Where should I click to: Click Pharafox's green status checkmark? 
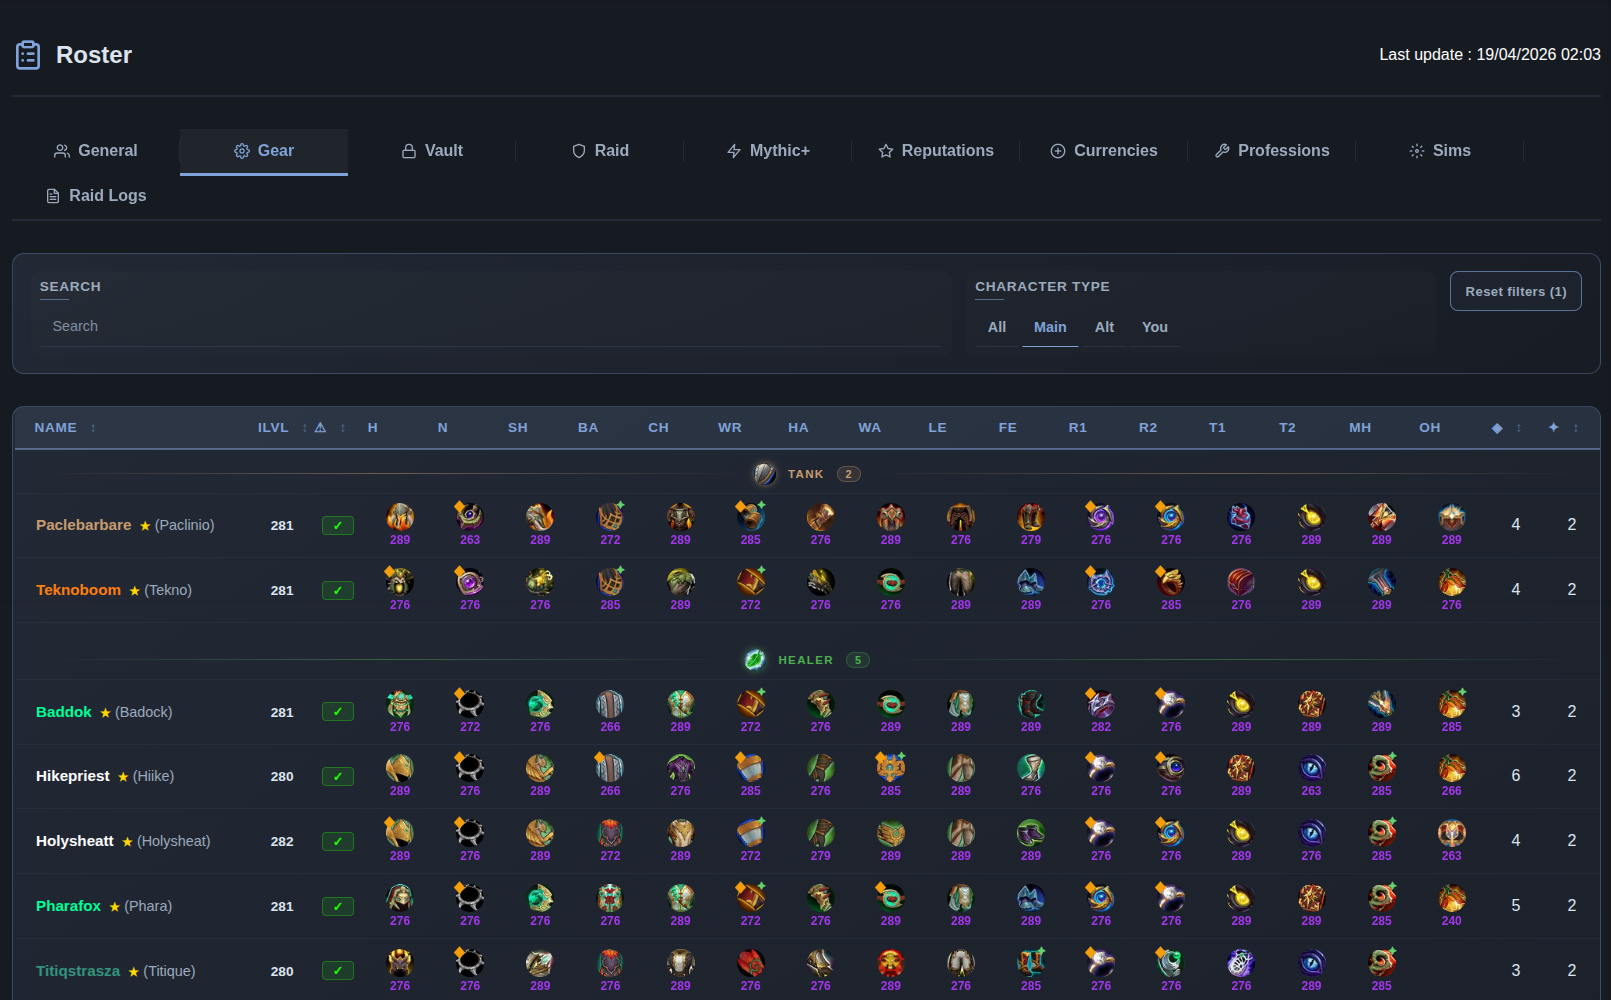(338, 907)
